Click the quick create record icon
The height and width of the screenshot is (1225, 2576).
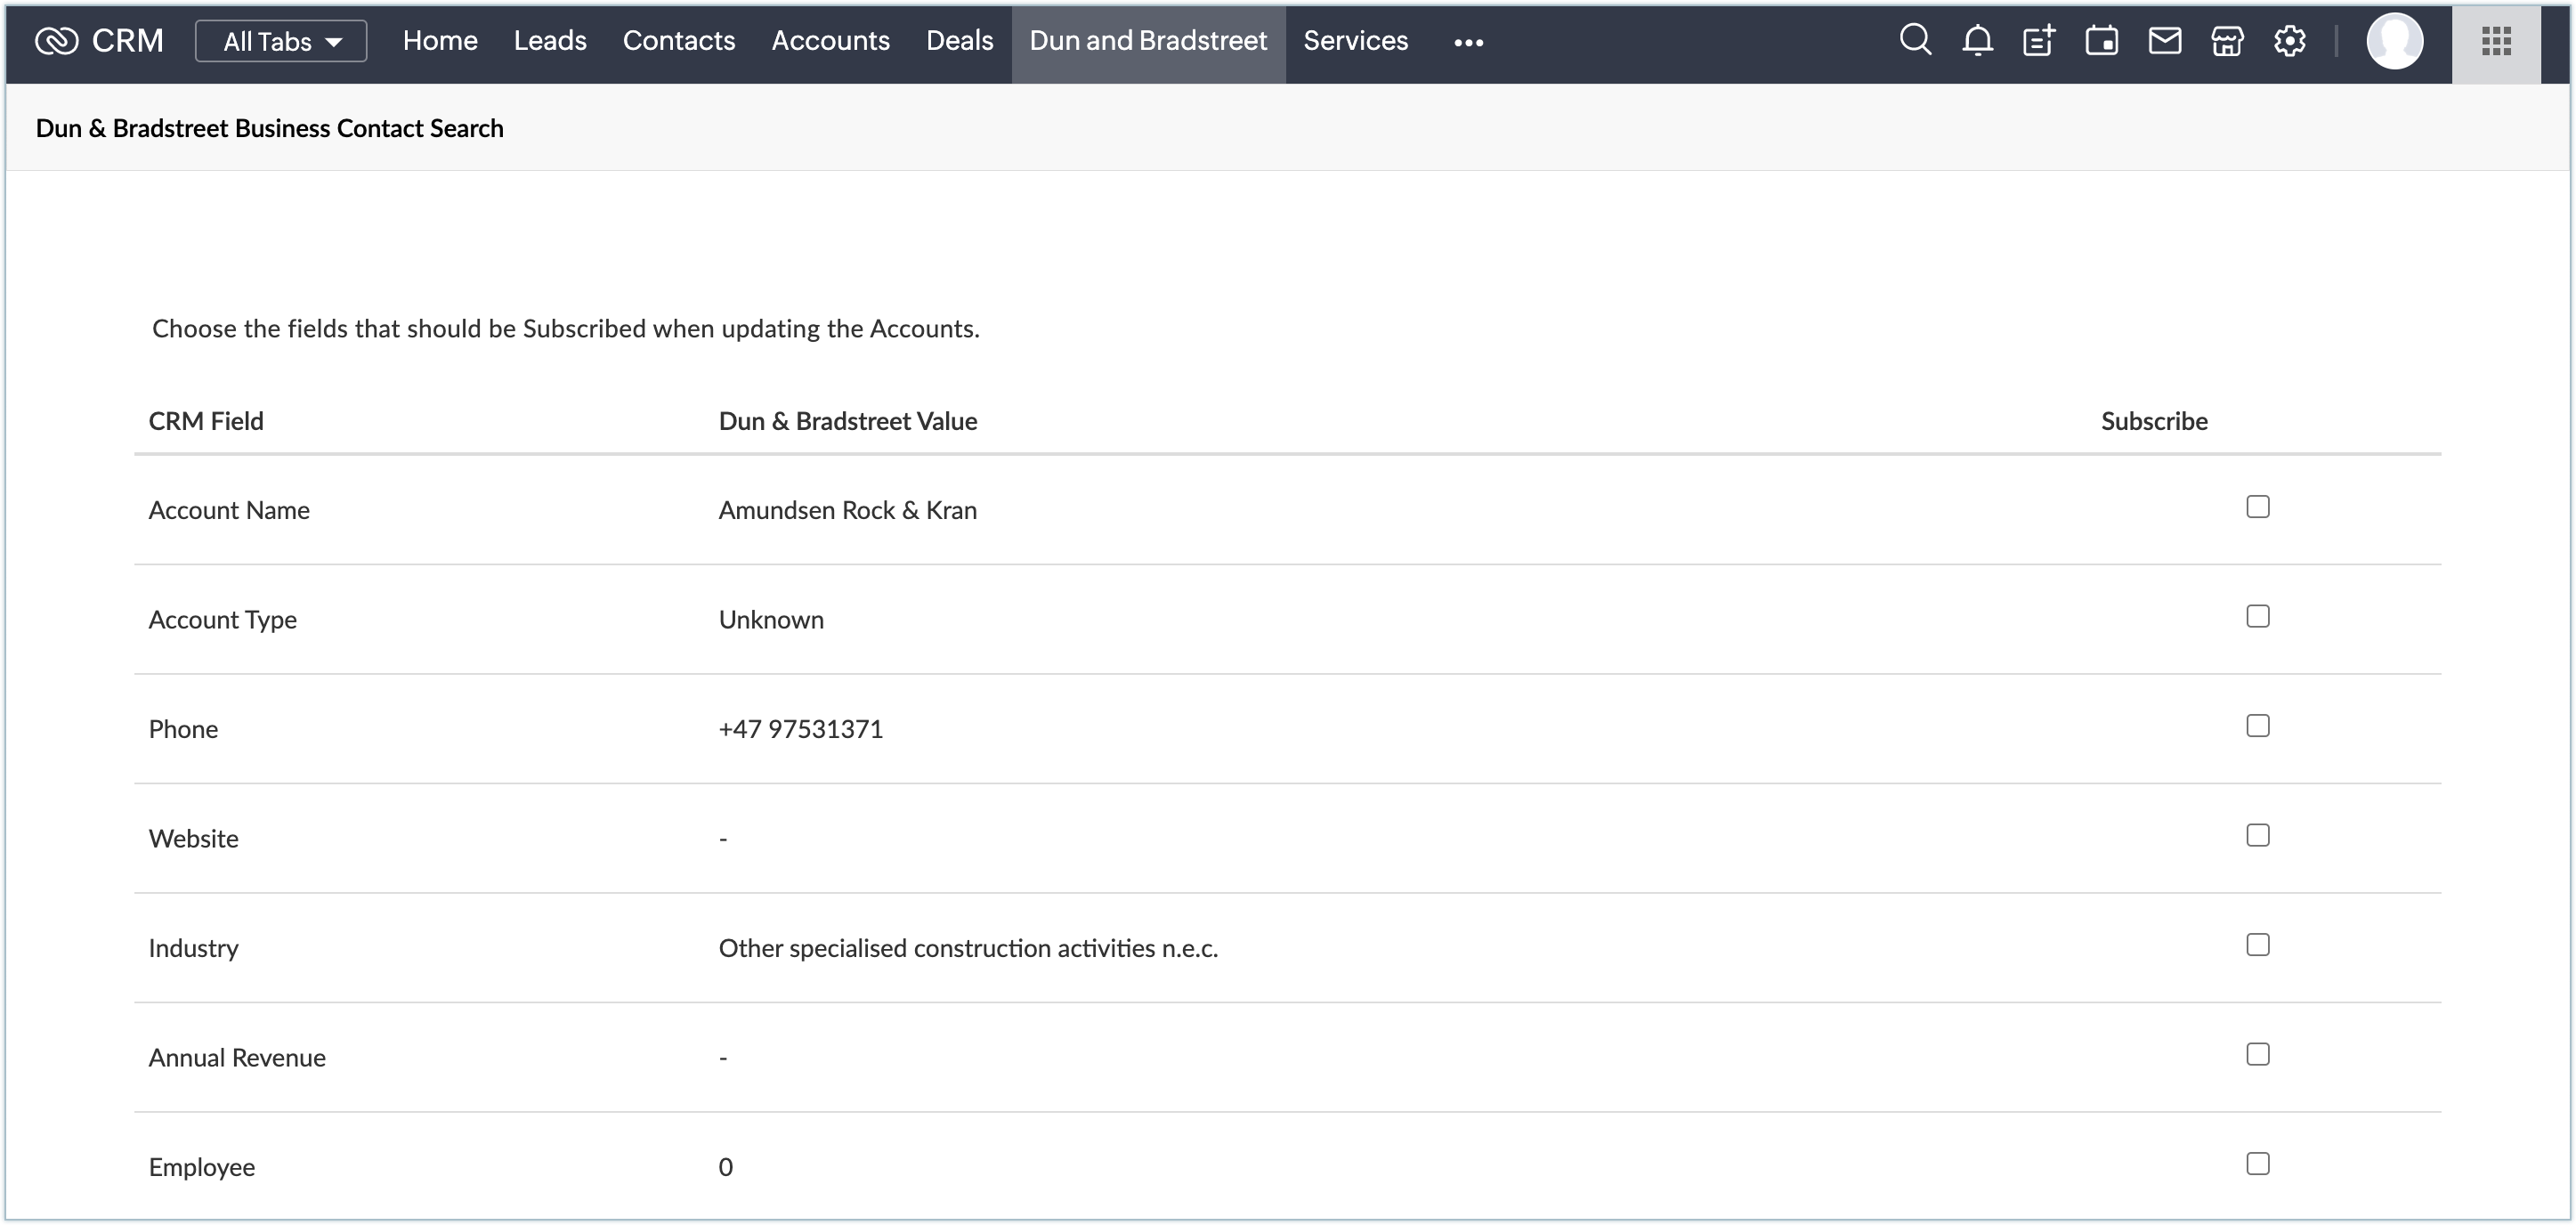[x=2039, y=41]
